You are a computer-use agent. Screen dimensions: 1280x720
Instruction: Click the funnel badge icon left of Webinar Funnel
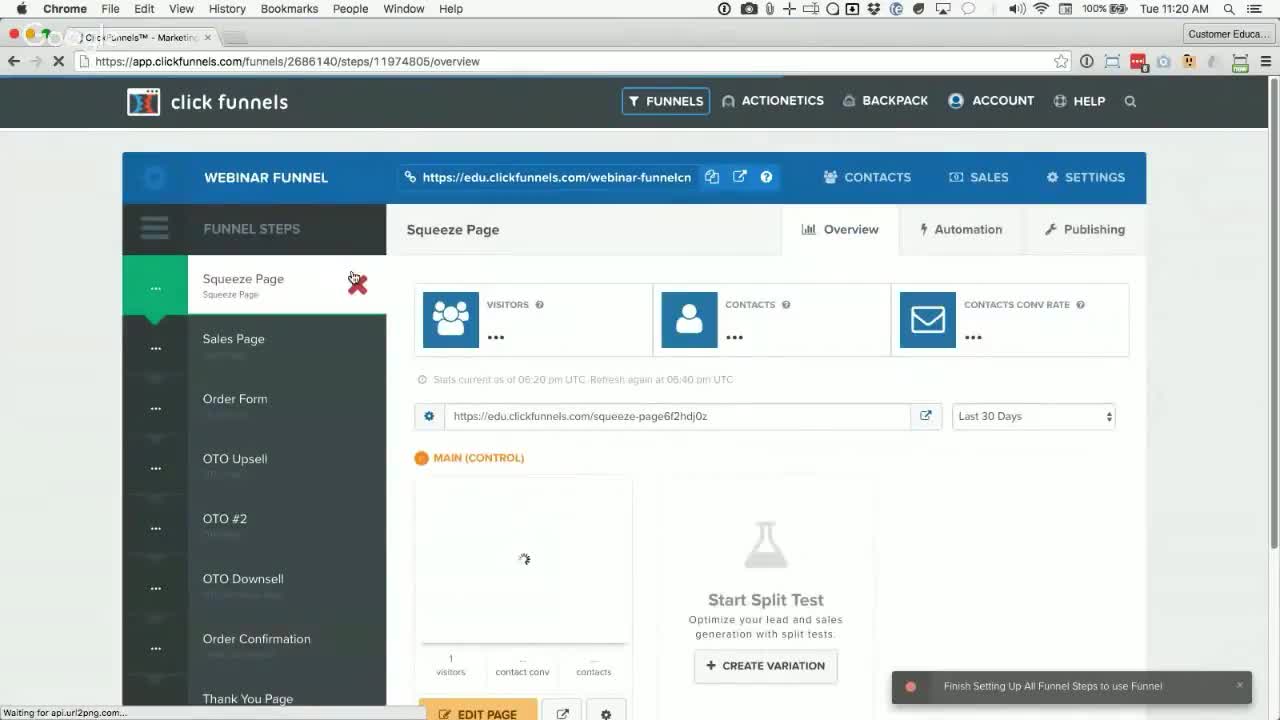154,178
